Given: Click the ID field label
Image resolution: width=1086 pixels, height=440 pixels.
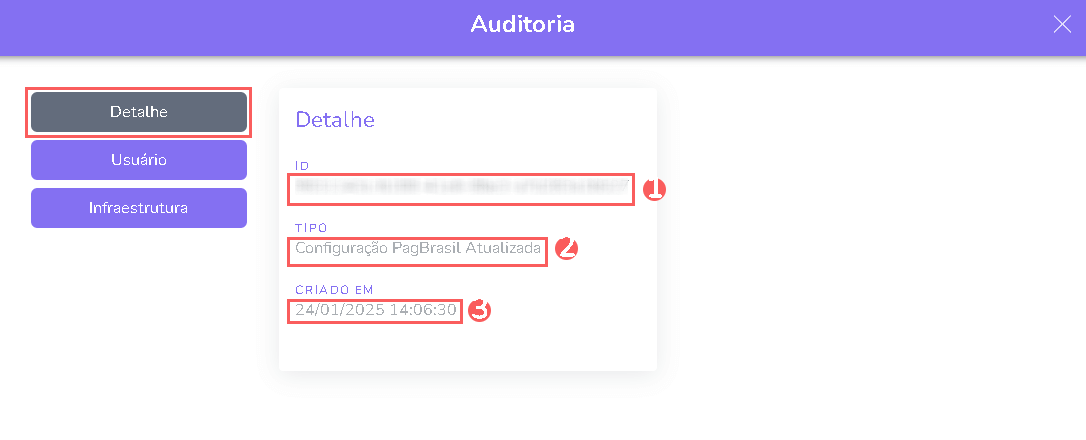Looking at the screenshot, I should (302, 165).
